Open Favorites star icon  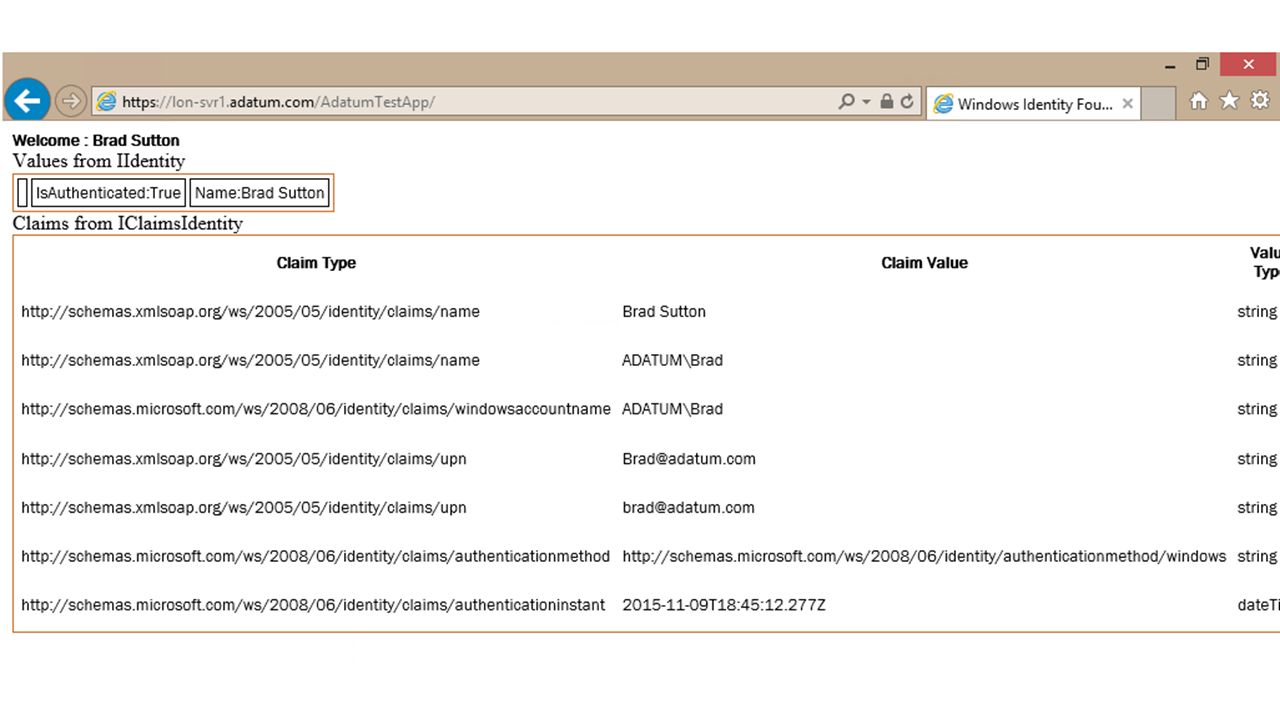[1229, 101]
